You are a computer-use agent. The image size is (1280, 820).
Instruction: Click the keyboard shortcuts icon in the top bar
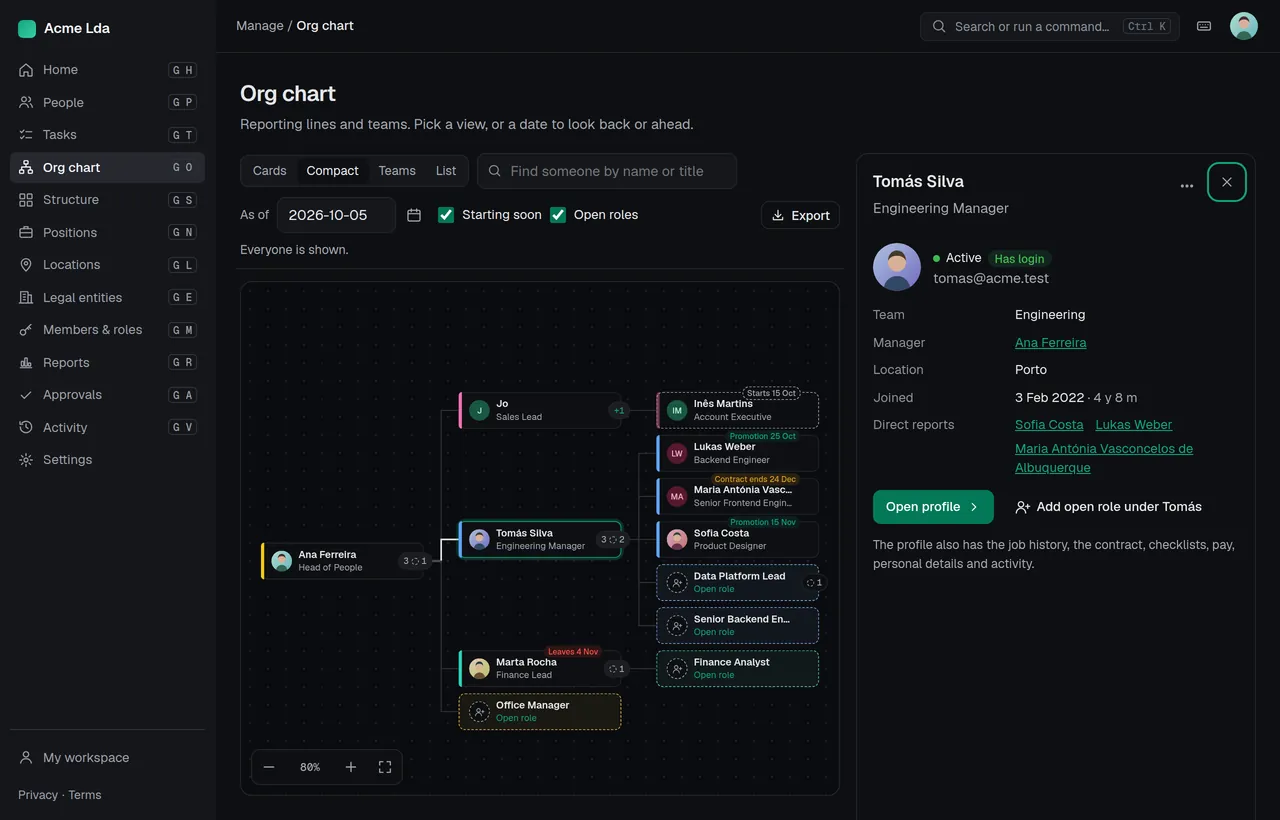tap(1204, 26)
